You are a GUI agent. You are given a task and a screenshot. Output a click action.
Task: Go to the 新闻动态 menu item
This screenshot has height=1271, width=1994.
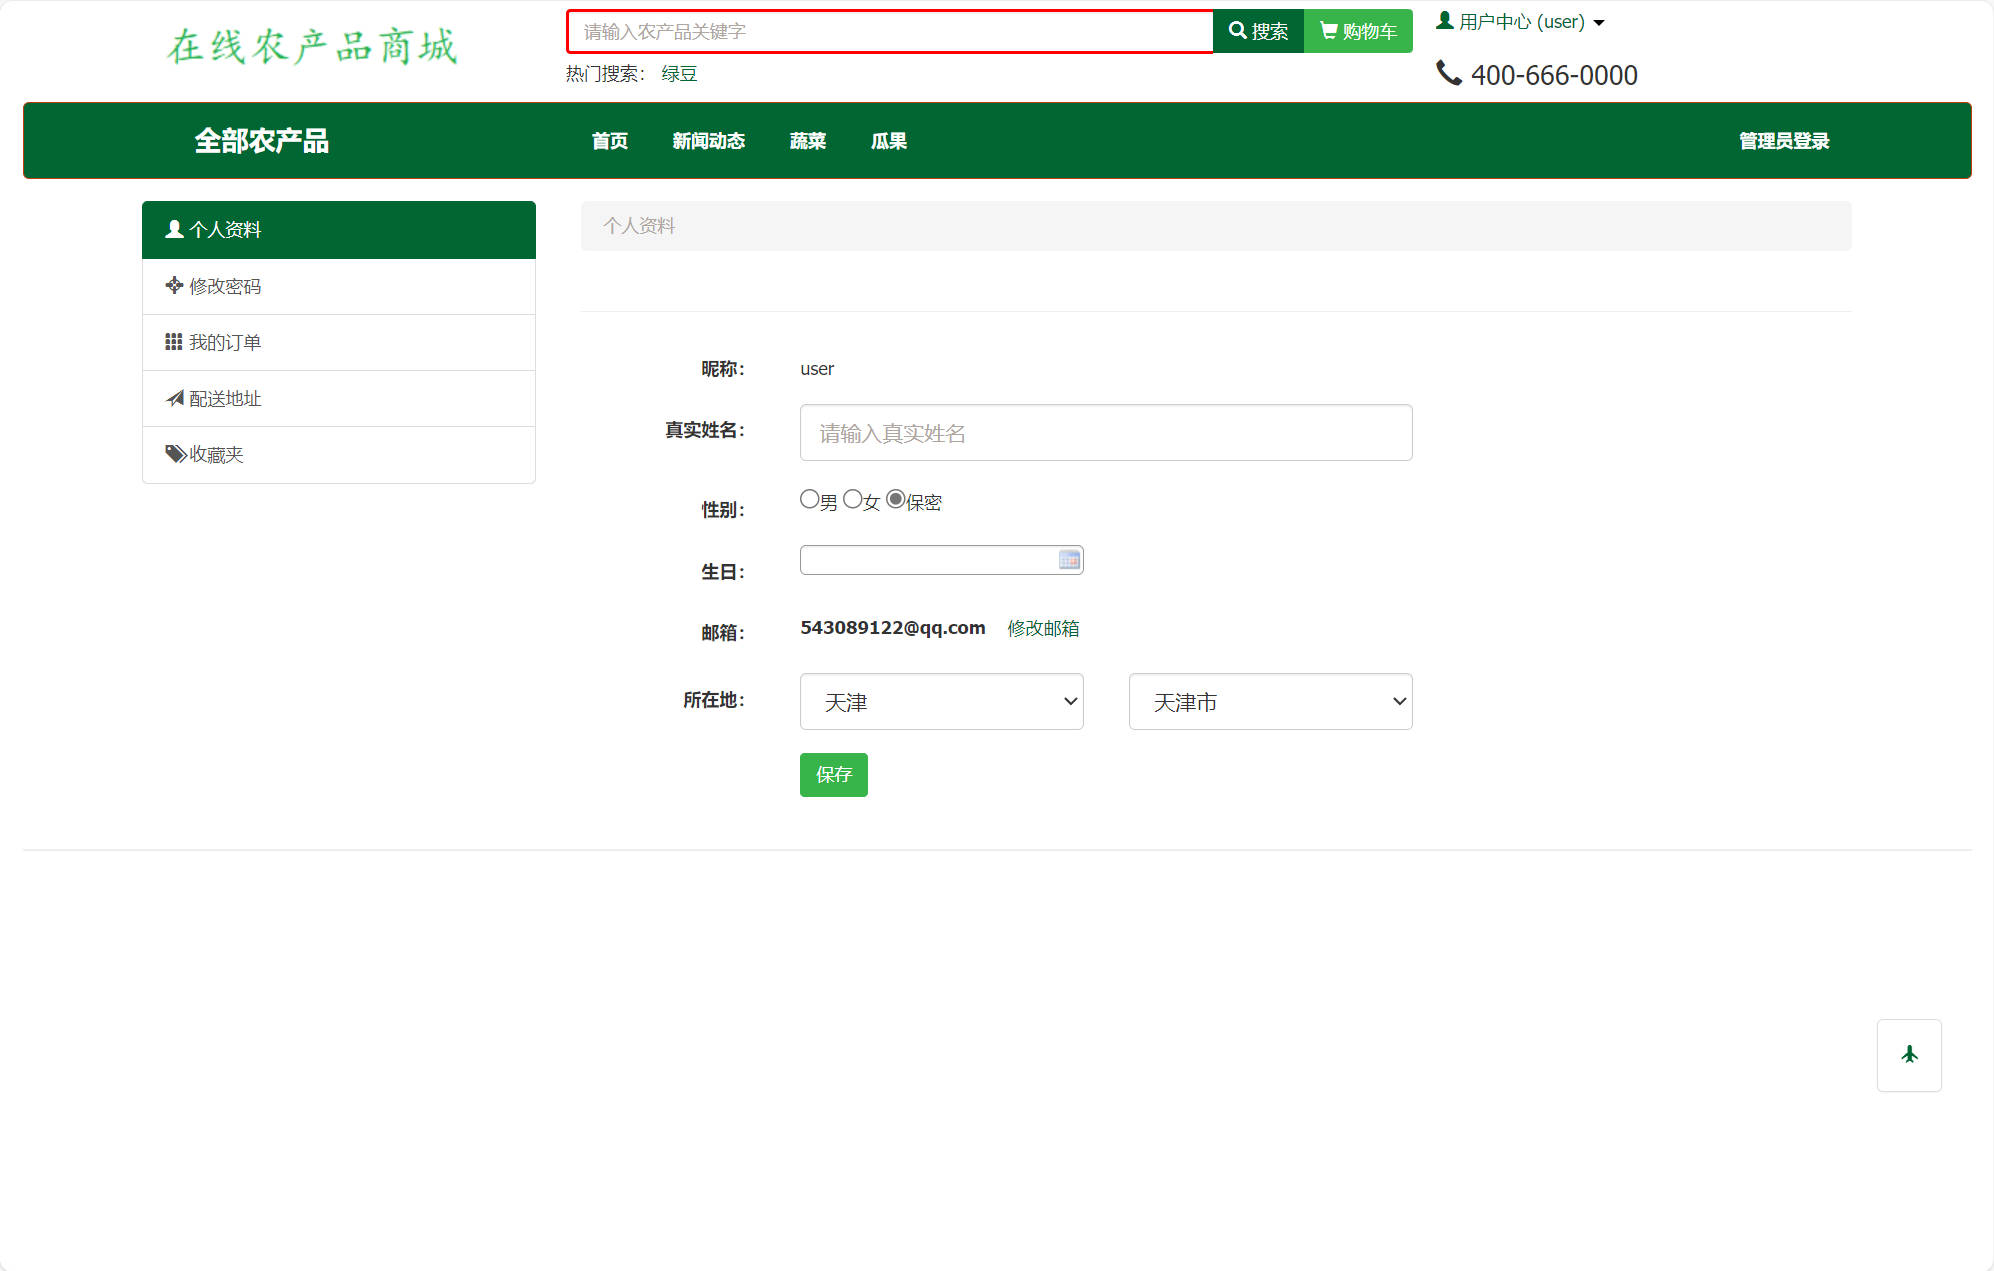(x=708, y=141)
